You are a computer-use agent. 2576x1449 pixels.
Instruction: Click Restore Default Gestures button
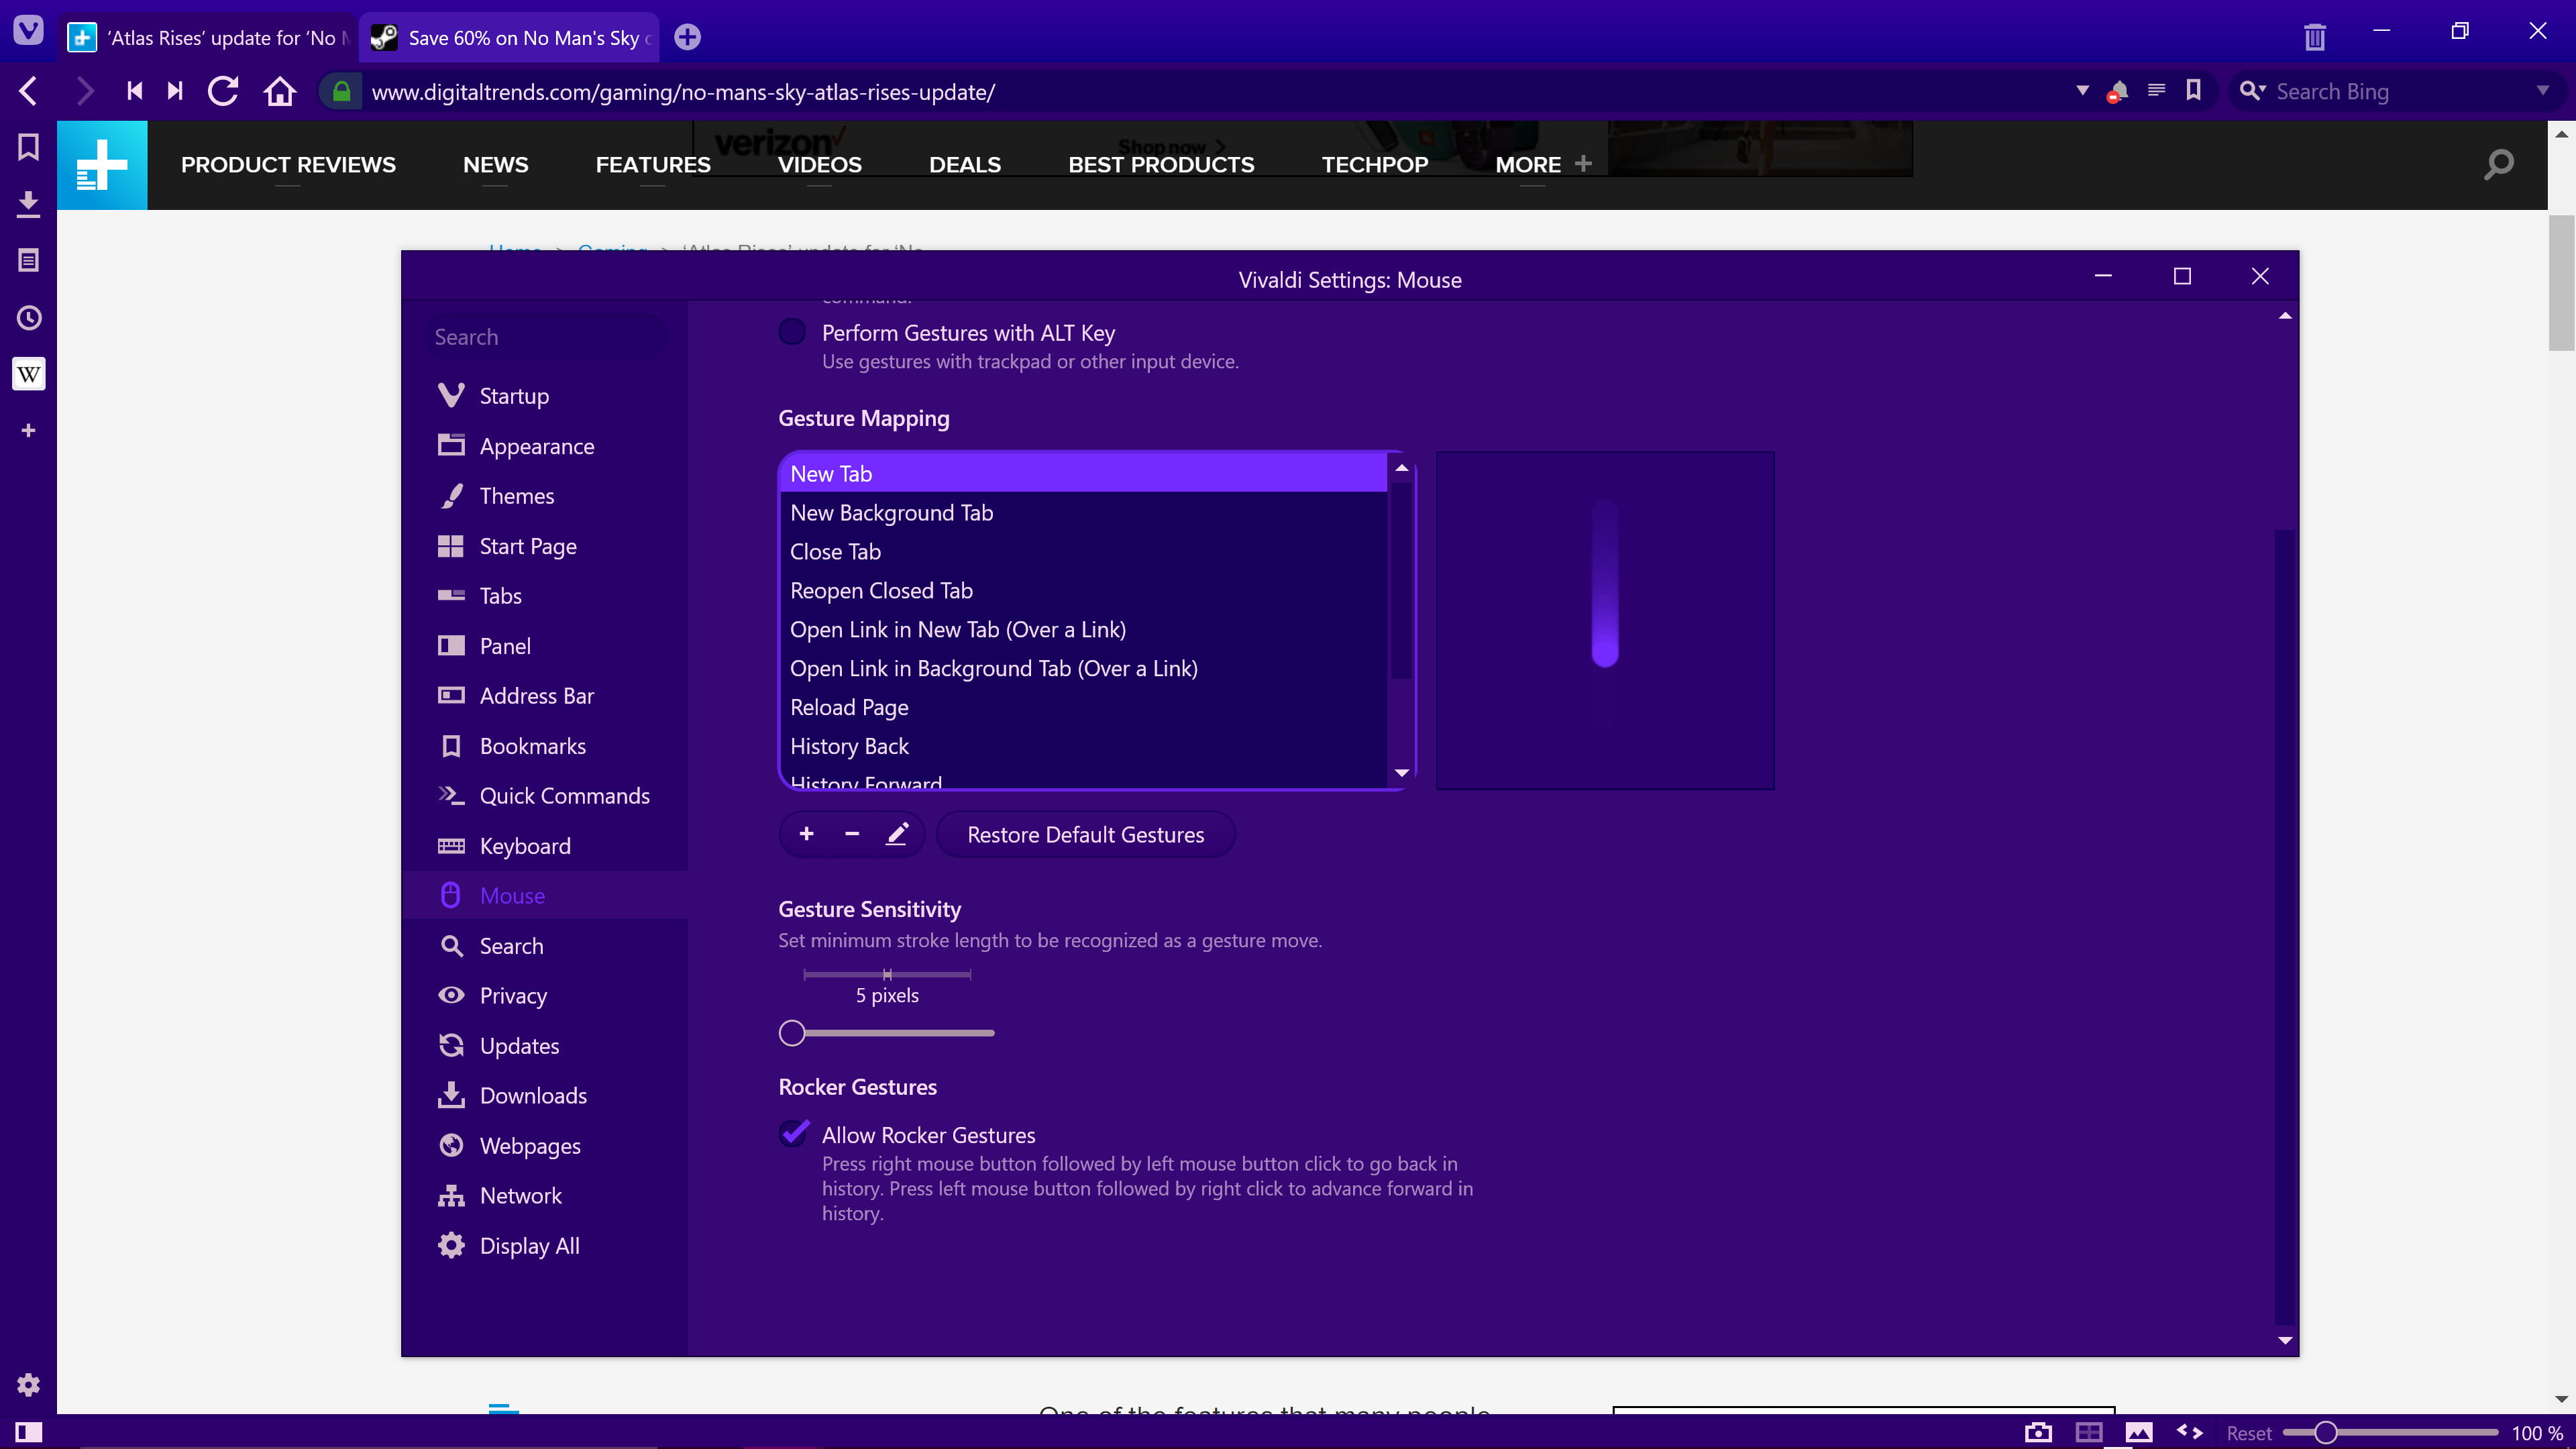point(1085,834)
